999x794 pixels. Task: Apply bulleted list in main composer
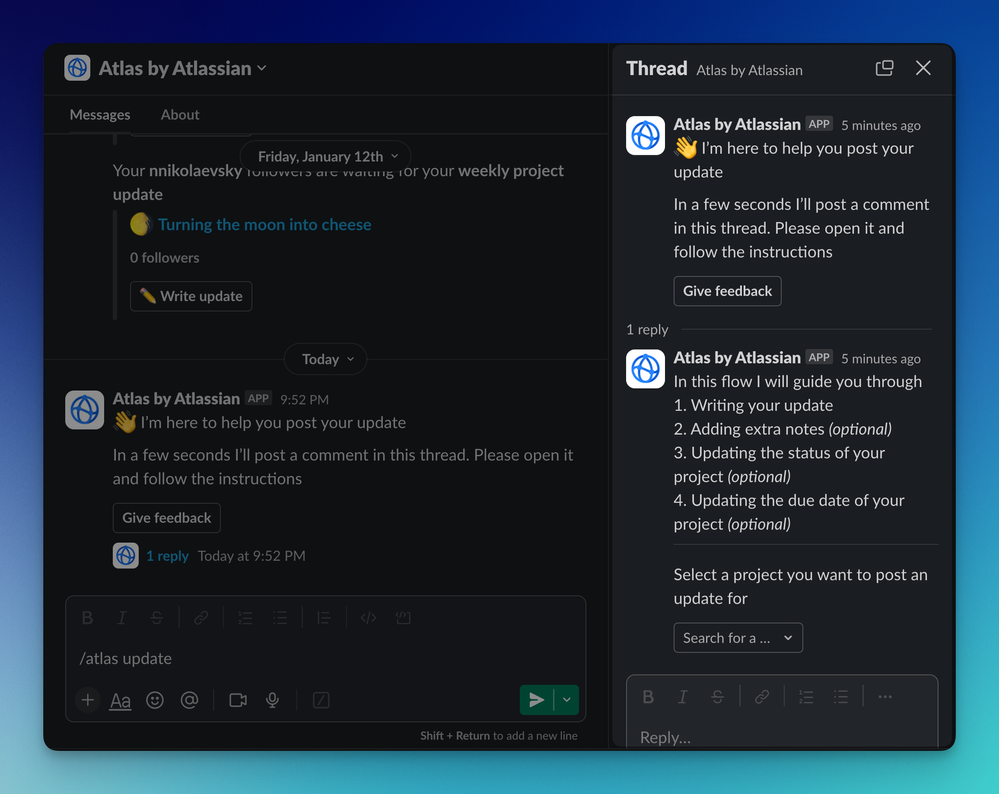tap(280, 617)
